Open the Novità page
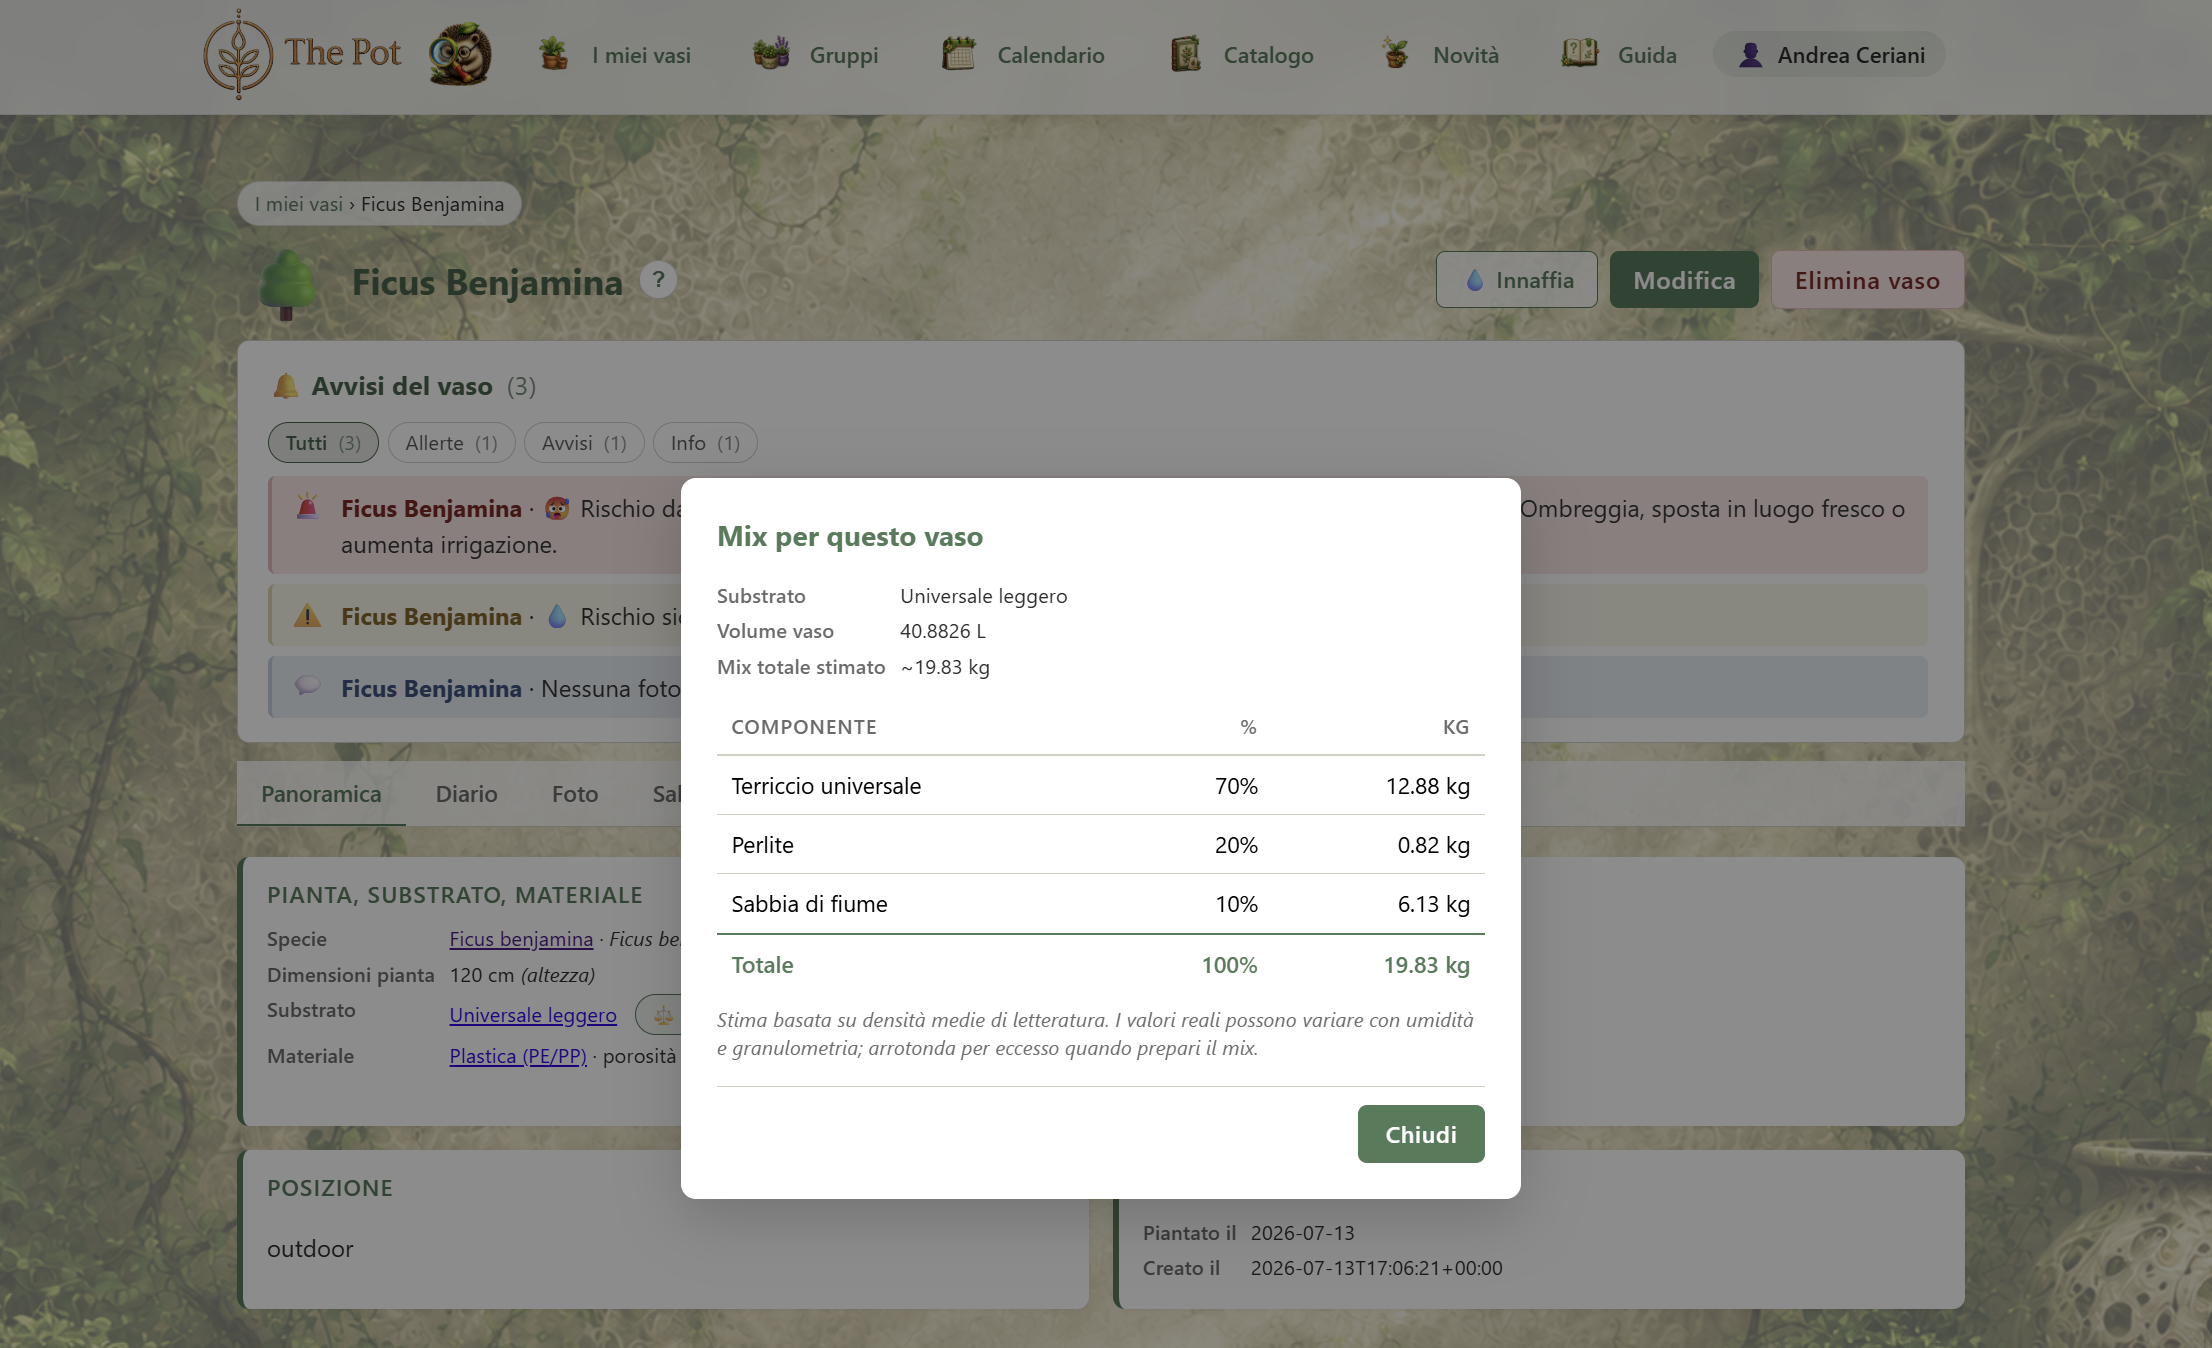Viewport: 2212px width, 1348px height. pos(1465,55)
